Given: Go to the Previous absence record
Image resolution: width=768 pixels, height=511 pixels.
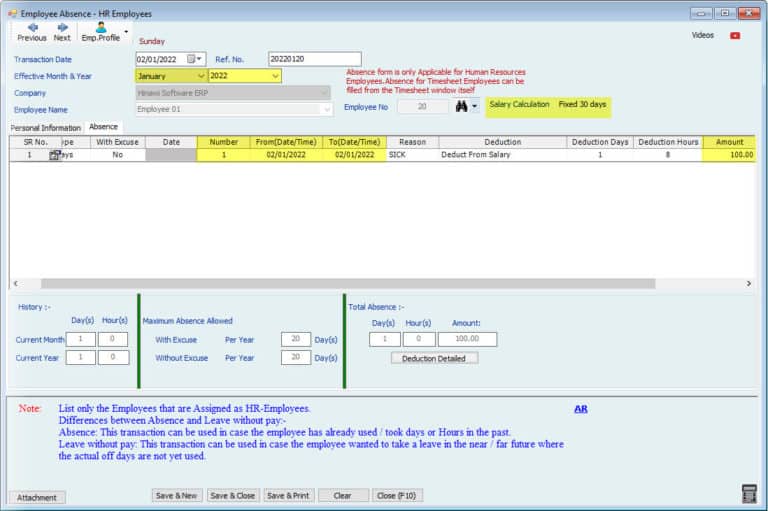Looking at the screenshot, I should (x=31, y=32).
